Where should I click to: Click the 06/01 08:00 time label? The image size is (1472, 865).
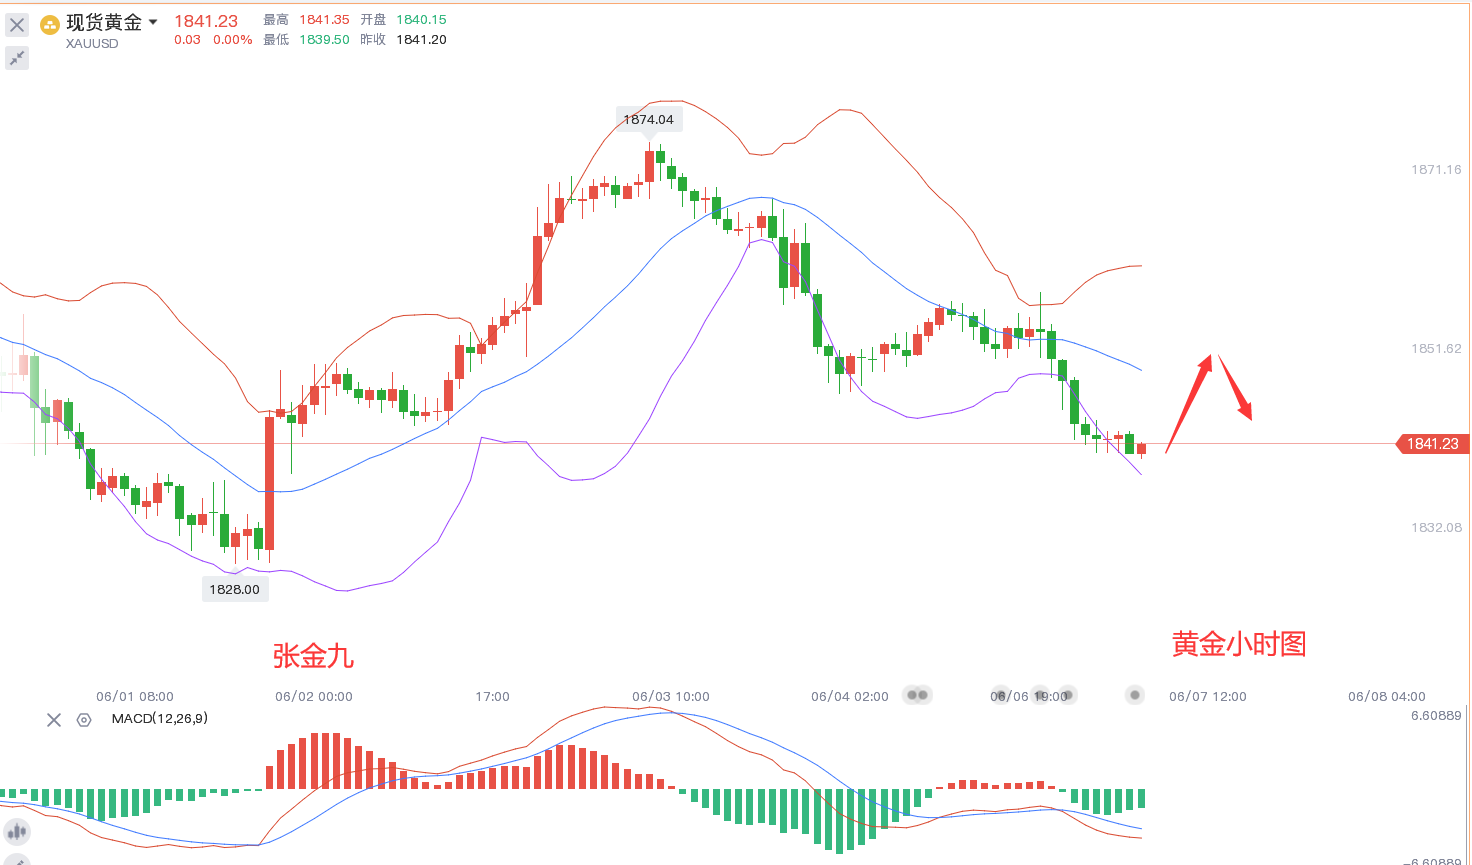coord(135,697)
